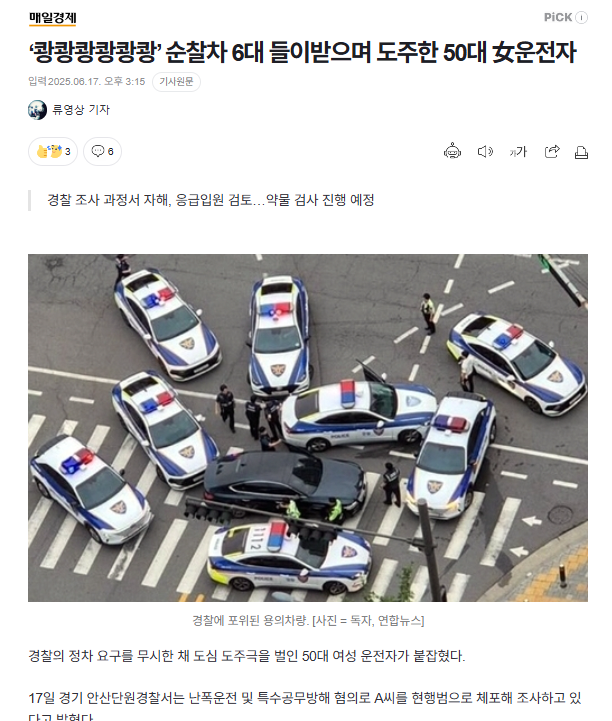Screen dimensions: 612x721
Task: Click reporter name 류영상 기자
Action: coord(81,109)
